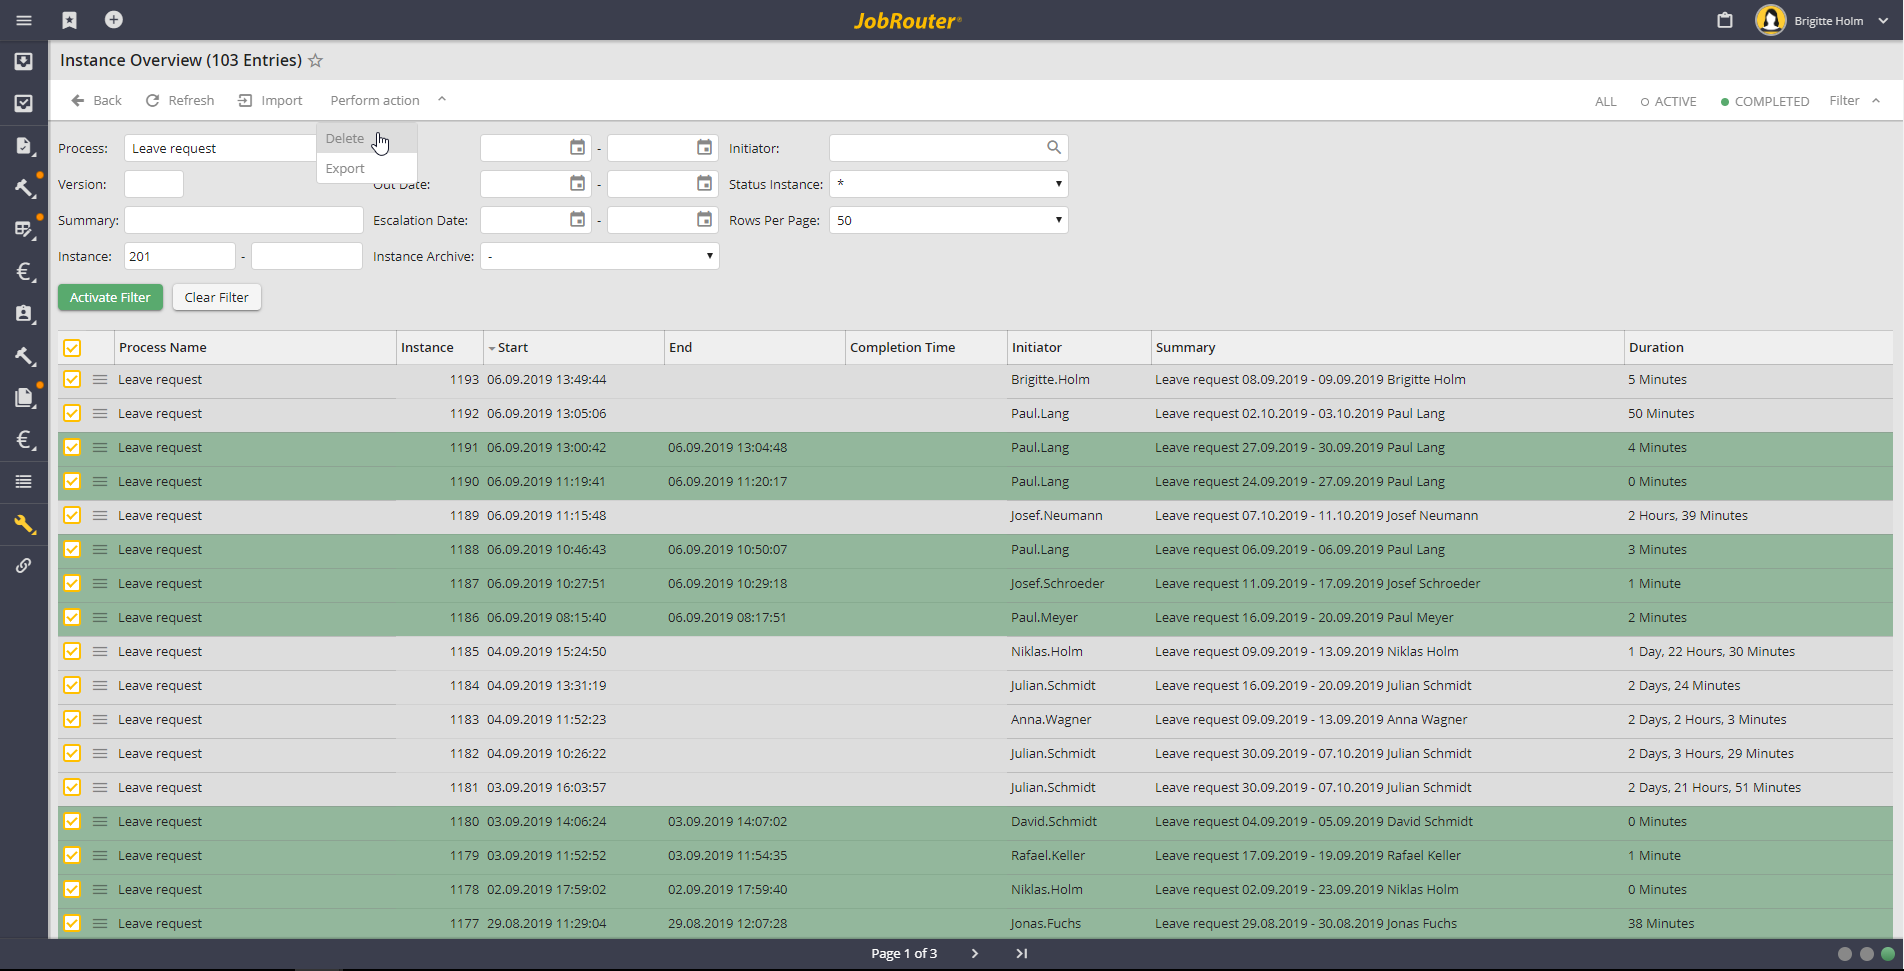This screenshot has width=1904, height=971.
Task: Show COMPLETED instances tab
Action: coord(1765,102)
